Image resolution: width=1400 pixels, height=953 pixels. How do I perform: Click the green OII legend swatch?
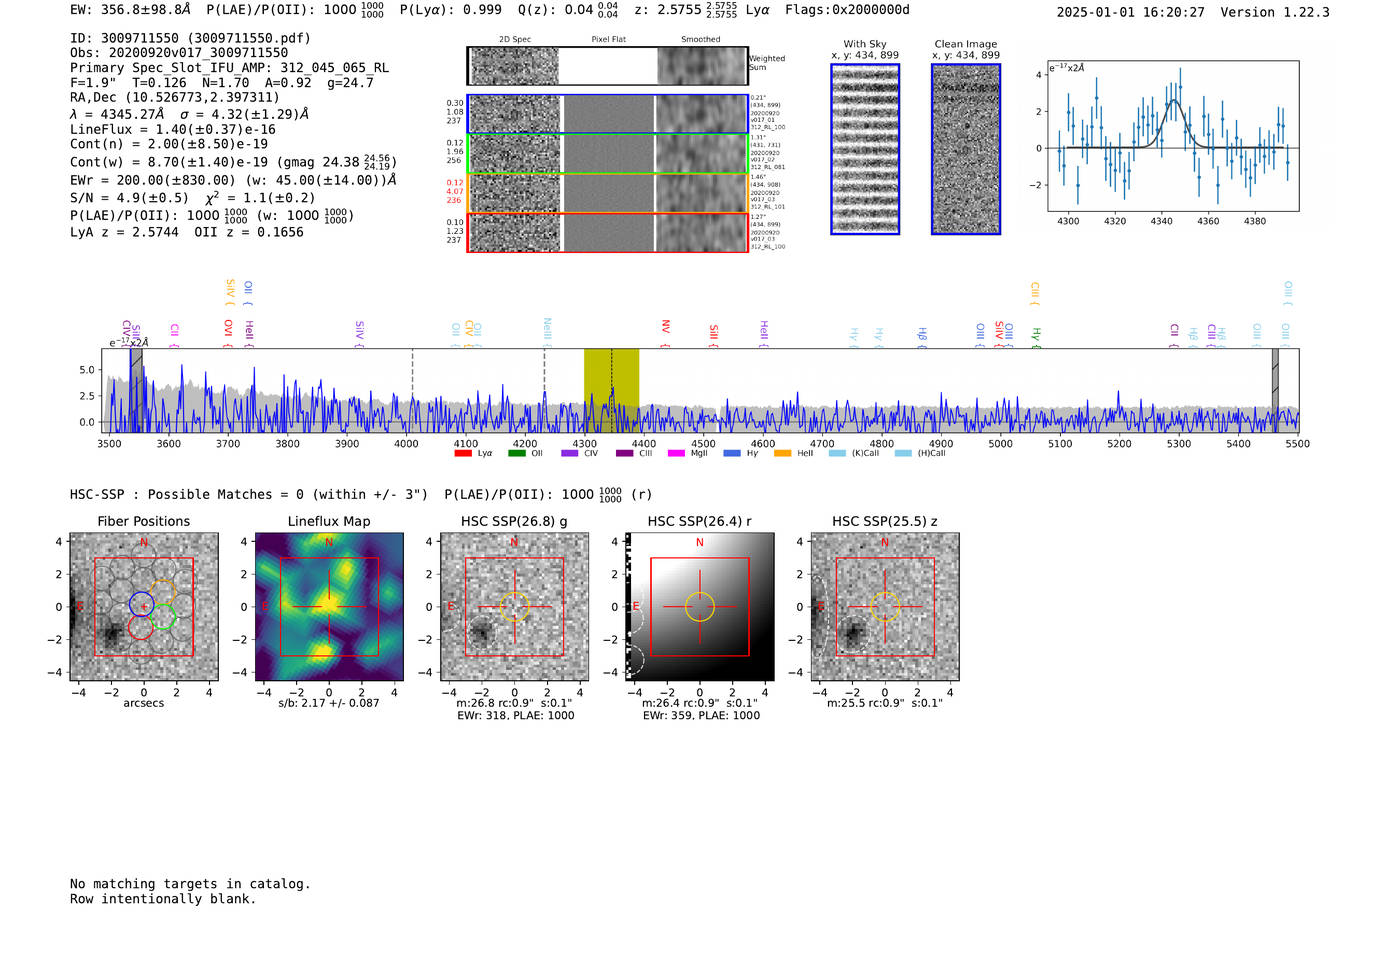pyautogui.click(x=517, y=453)
